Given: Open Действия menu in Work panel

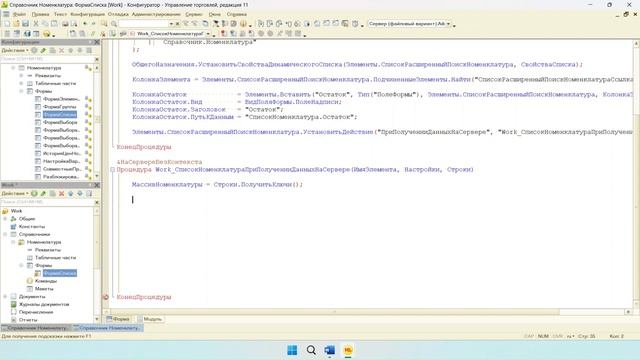Looking at the screenshot, I should 15,193.
